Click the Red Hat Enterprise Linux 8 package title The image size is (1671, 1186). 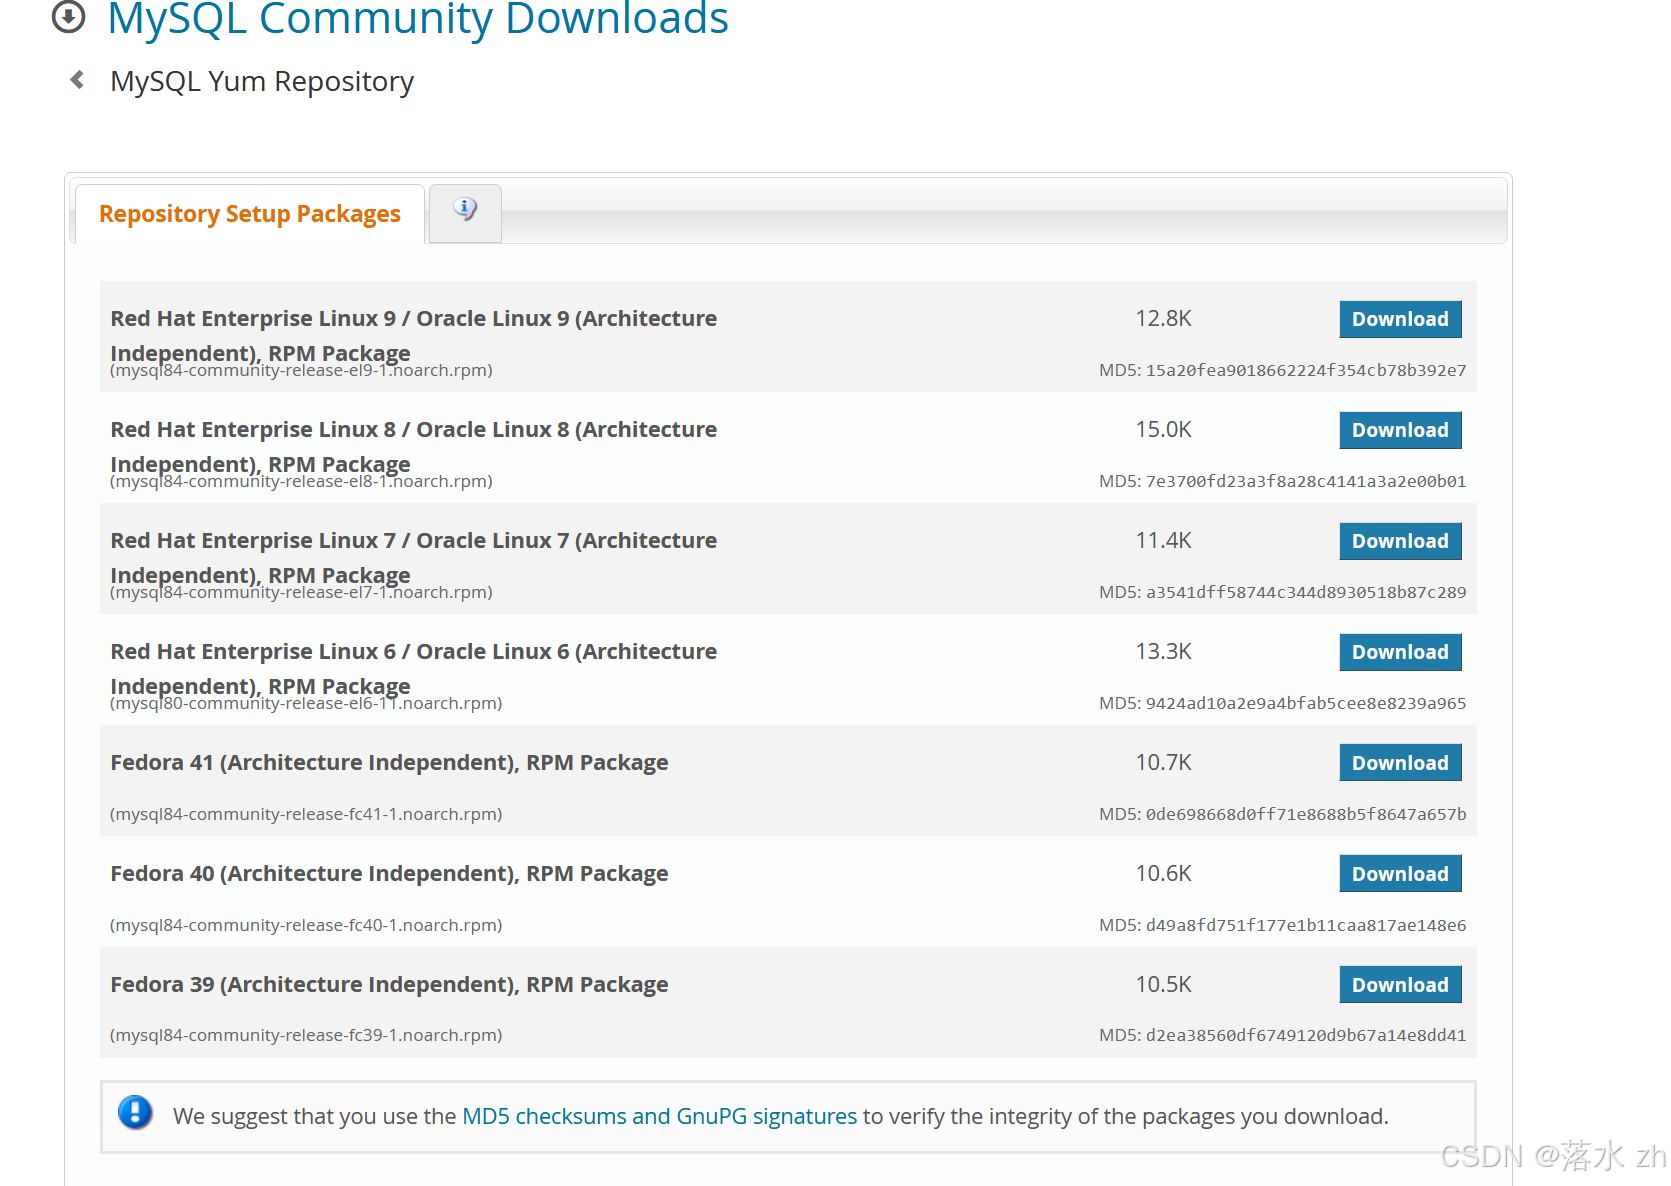pos(413,447)
